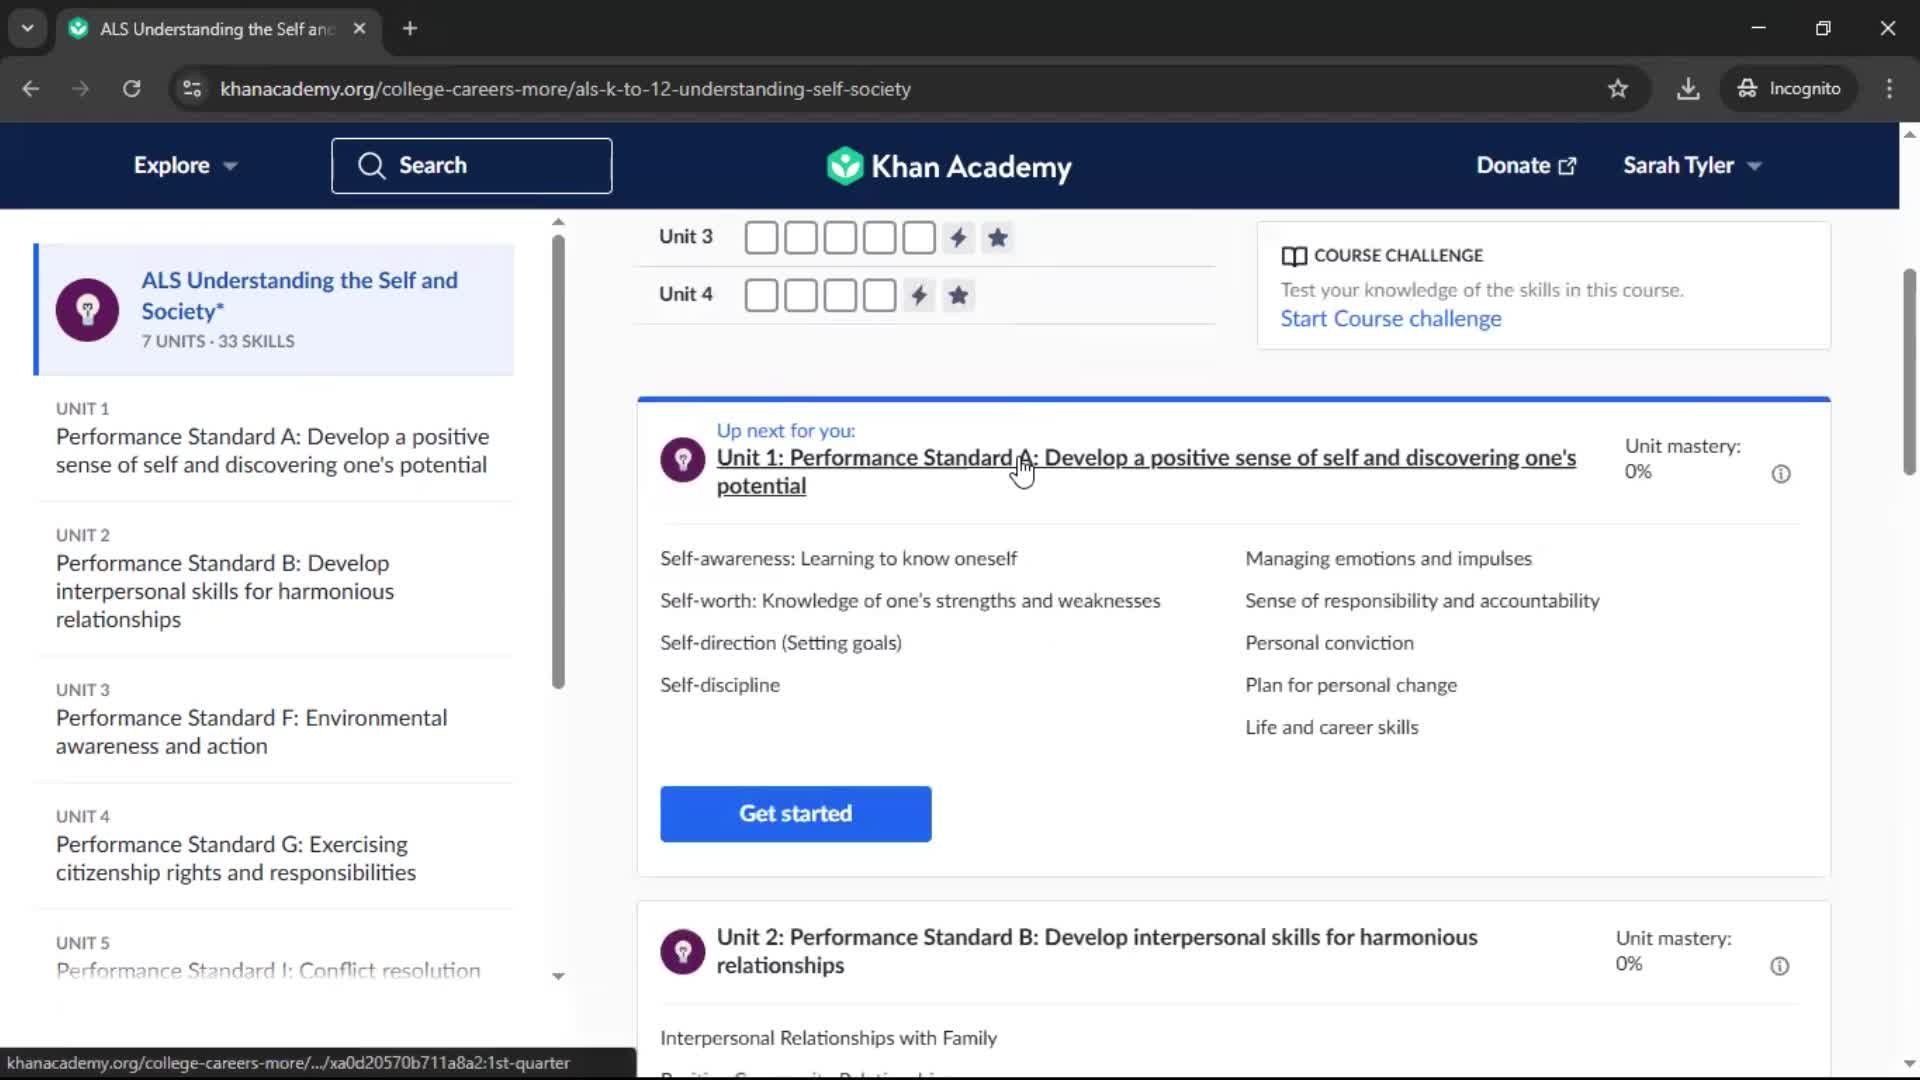1920x1080 pixels.
Task: Click the forward navigation arrow
Action: coord(81,89)
